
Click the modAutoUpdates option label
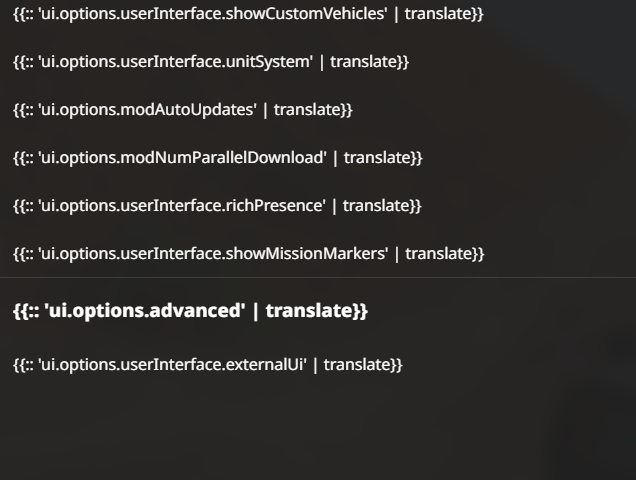click(x=182, y=110)
